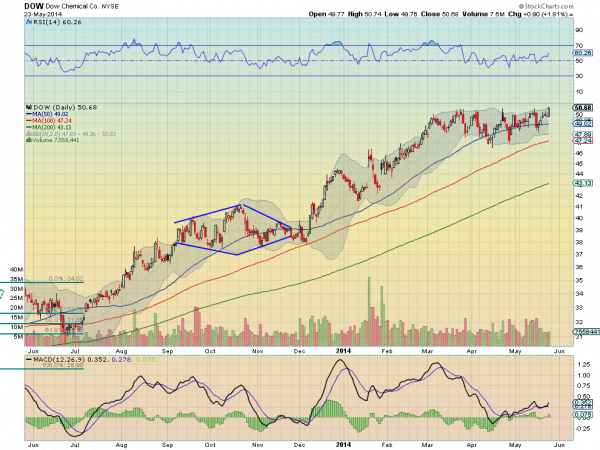Click the Dec label under price chart

pyautogui.click(x=299, y=351)
